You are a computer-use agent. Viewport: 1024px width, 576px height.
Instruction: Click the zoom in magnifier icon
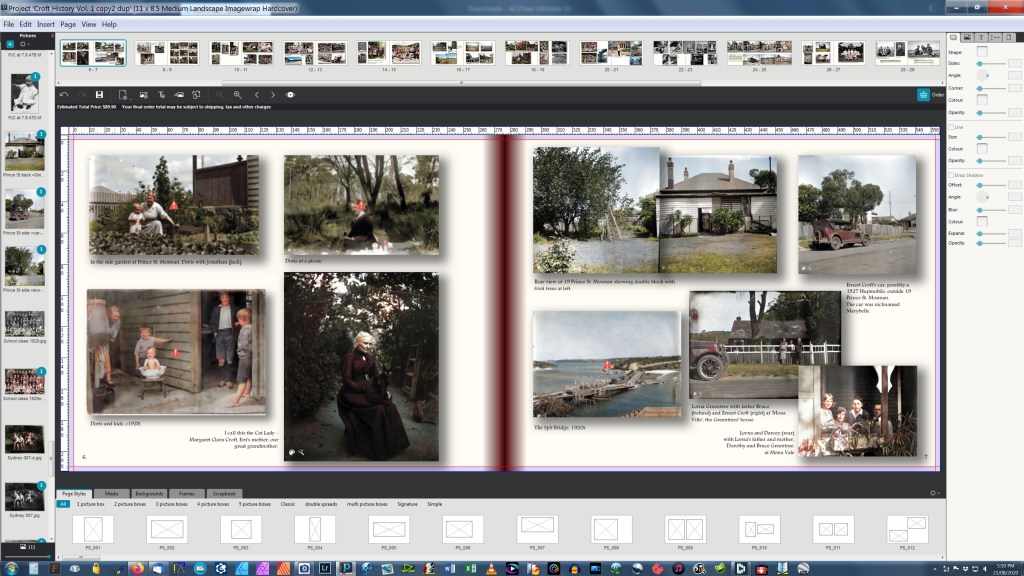(x=237, y=94)
